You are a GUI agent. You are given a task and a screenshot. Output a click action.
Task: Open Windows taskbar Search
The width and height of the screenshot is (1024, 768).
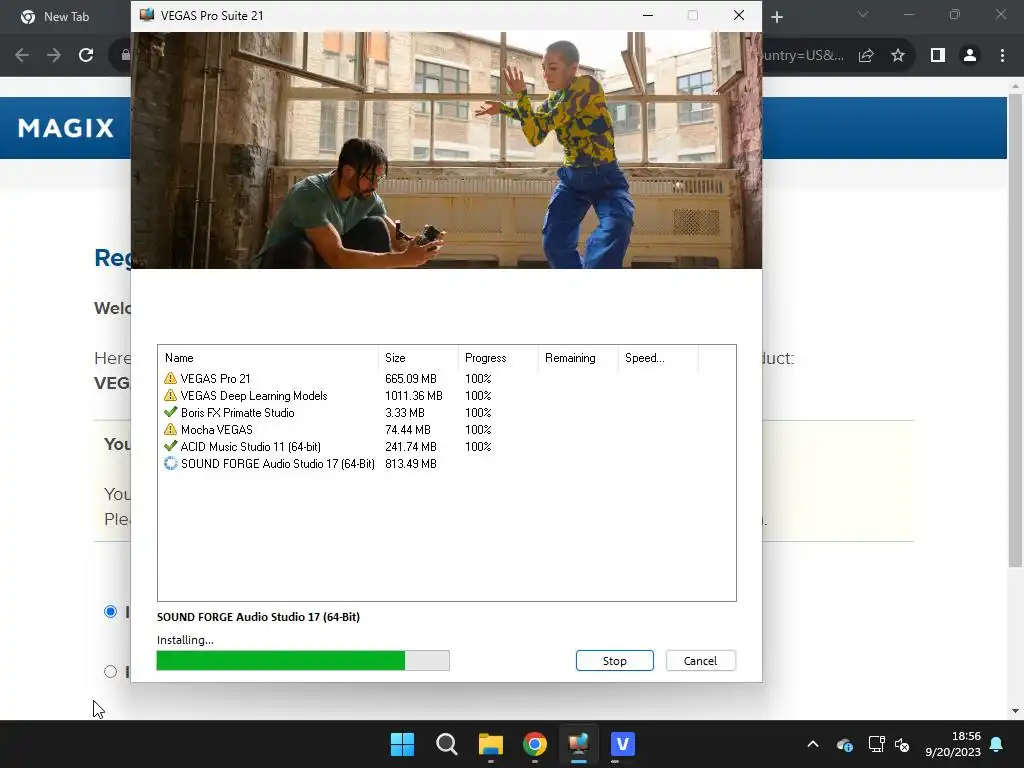click(447, 744)
